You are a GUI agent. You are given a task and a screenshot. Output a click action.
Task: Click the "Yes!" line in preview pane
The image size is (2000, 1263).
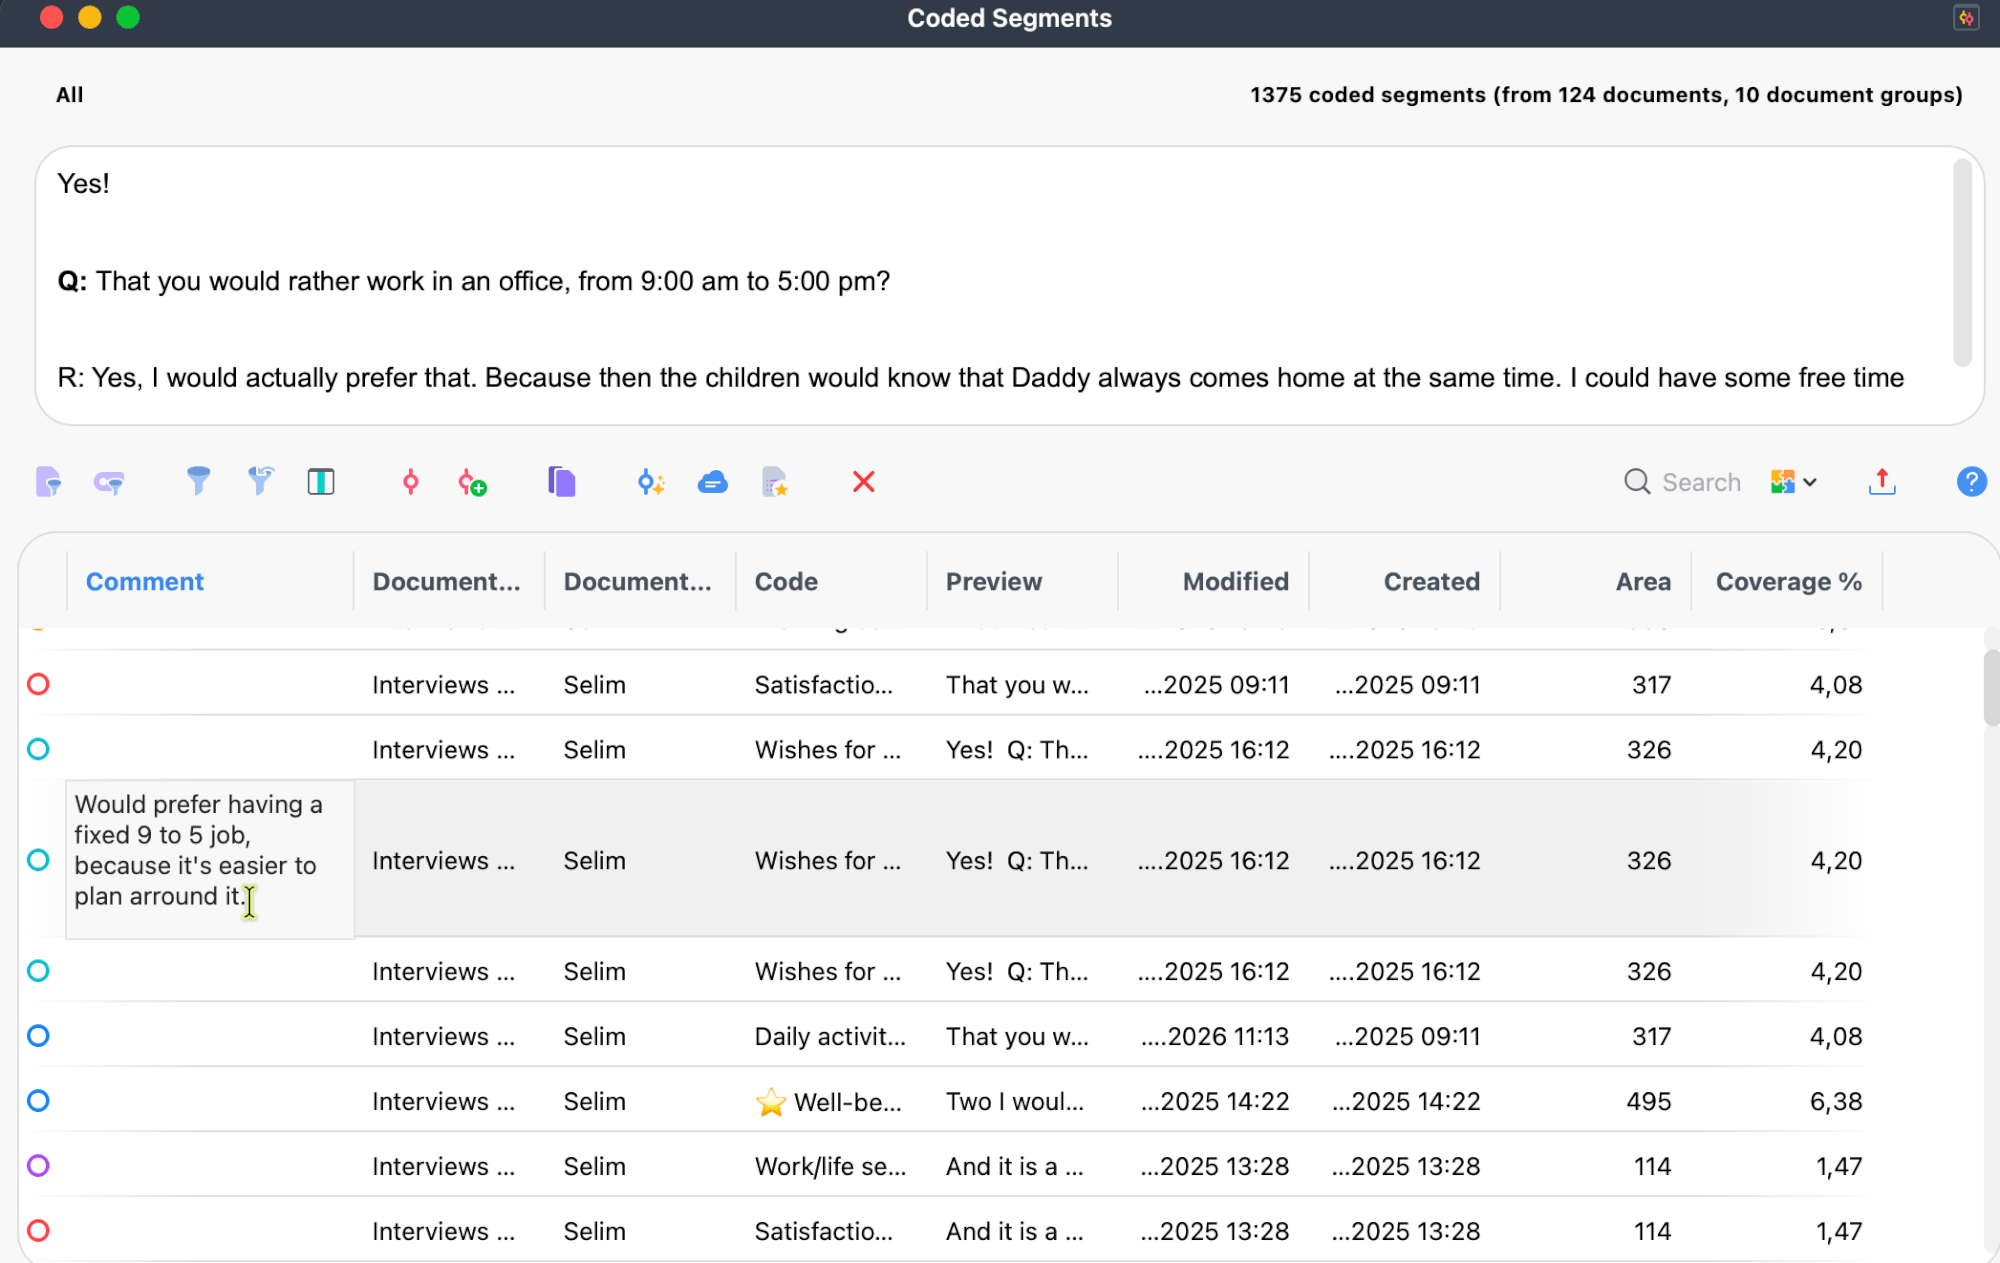(83, 183)
